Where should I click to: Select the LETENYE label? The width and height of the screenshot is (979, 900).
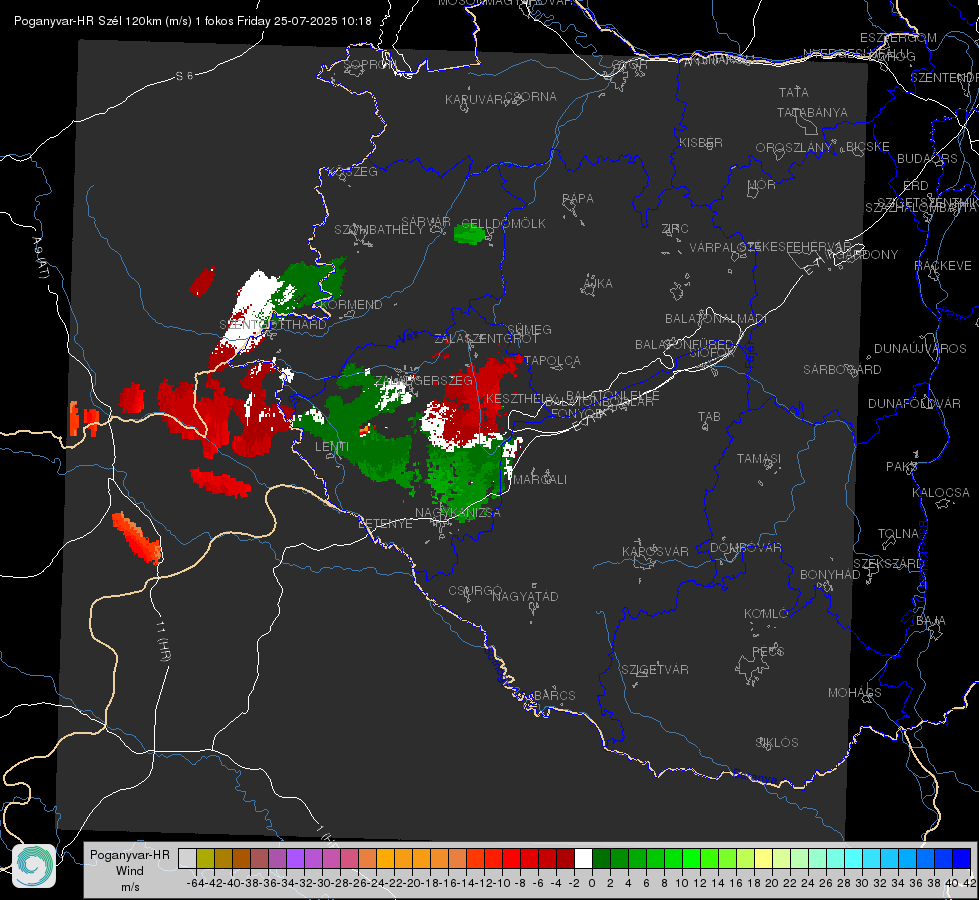click(x=385, y=524)
